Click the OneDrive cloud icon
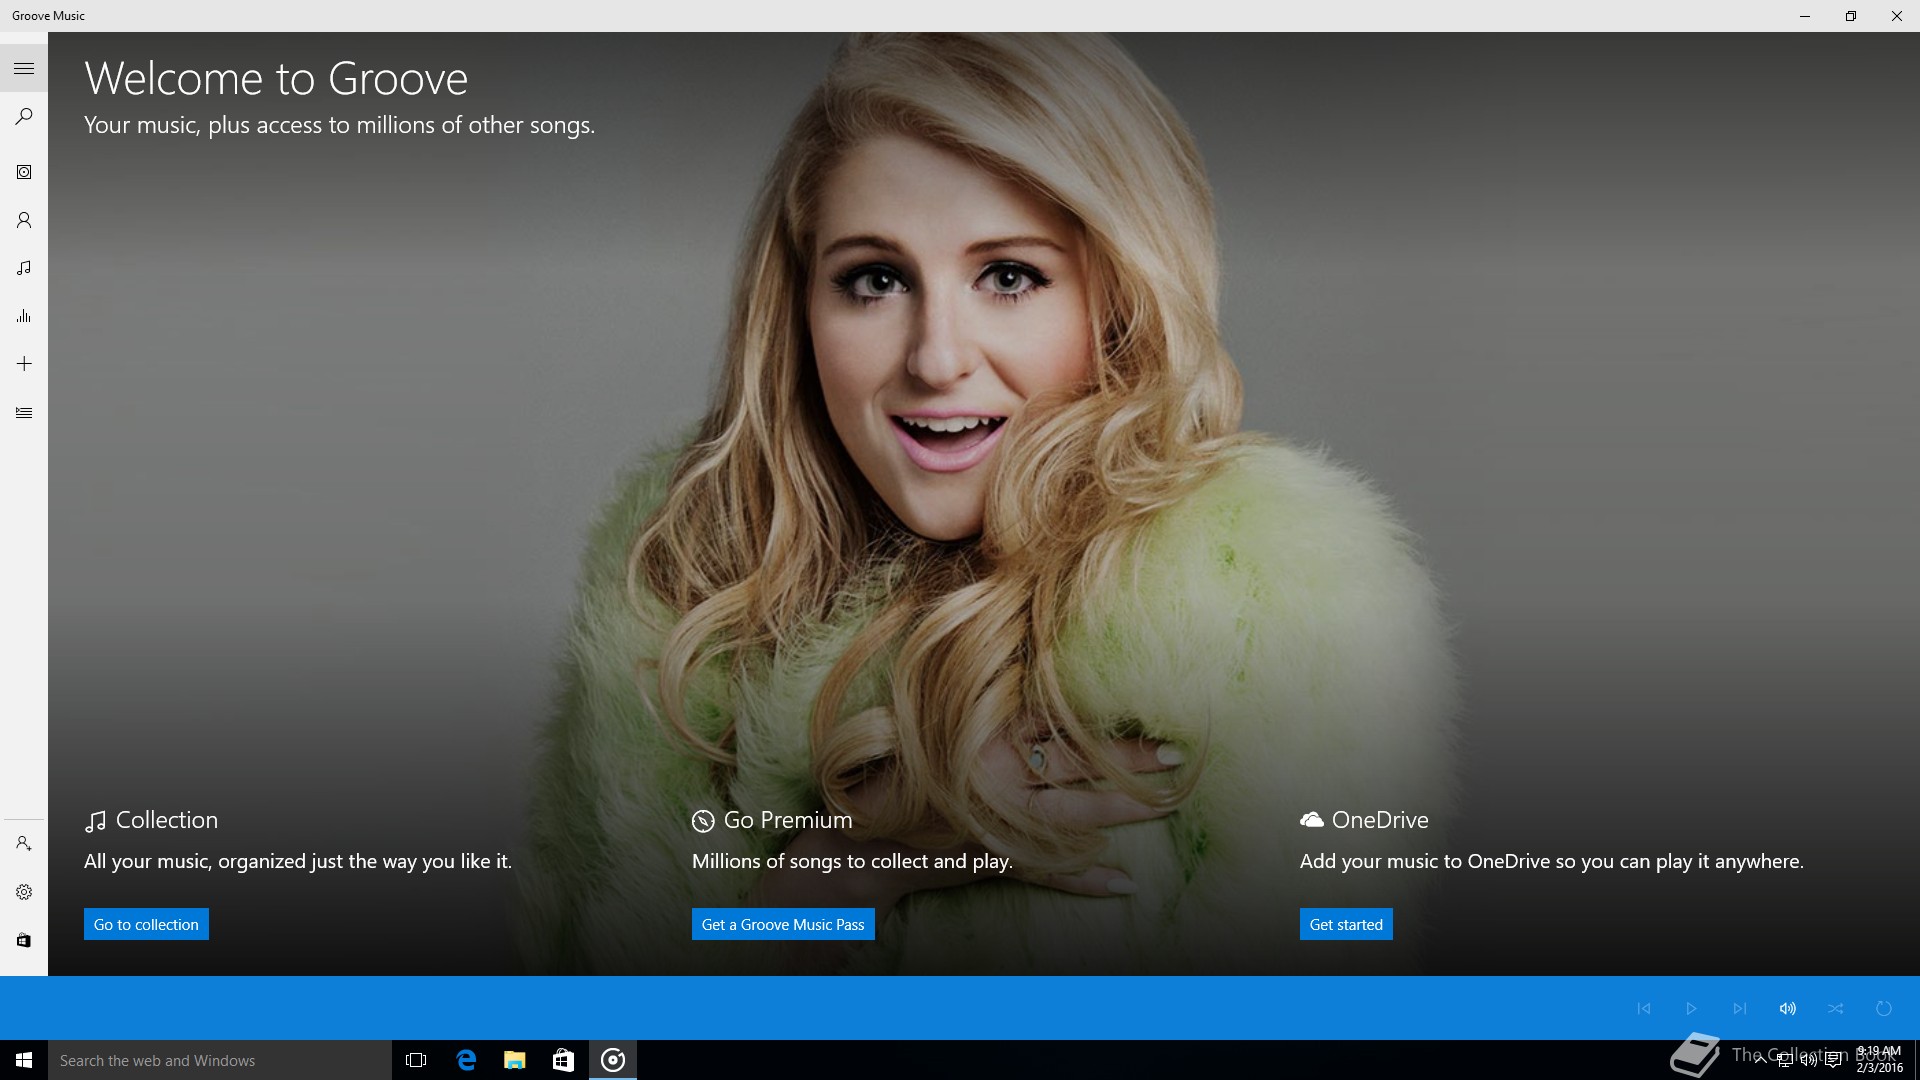 [x=1311, y=820]
